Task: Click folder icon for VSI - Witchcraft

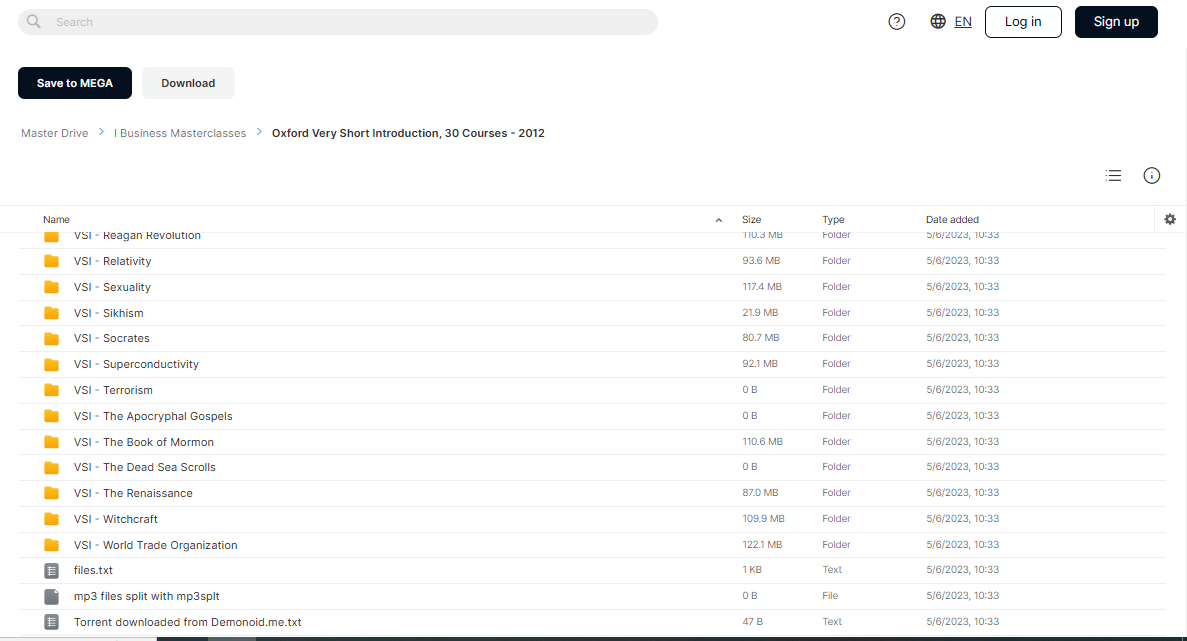Action: [51, 518]
